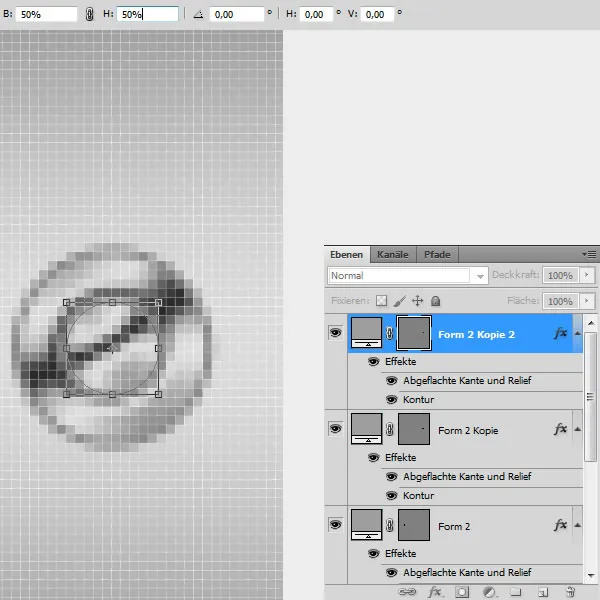Add a layer mask using the bottom mask icon
The image size is (600, 600).
point(463,592)
